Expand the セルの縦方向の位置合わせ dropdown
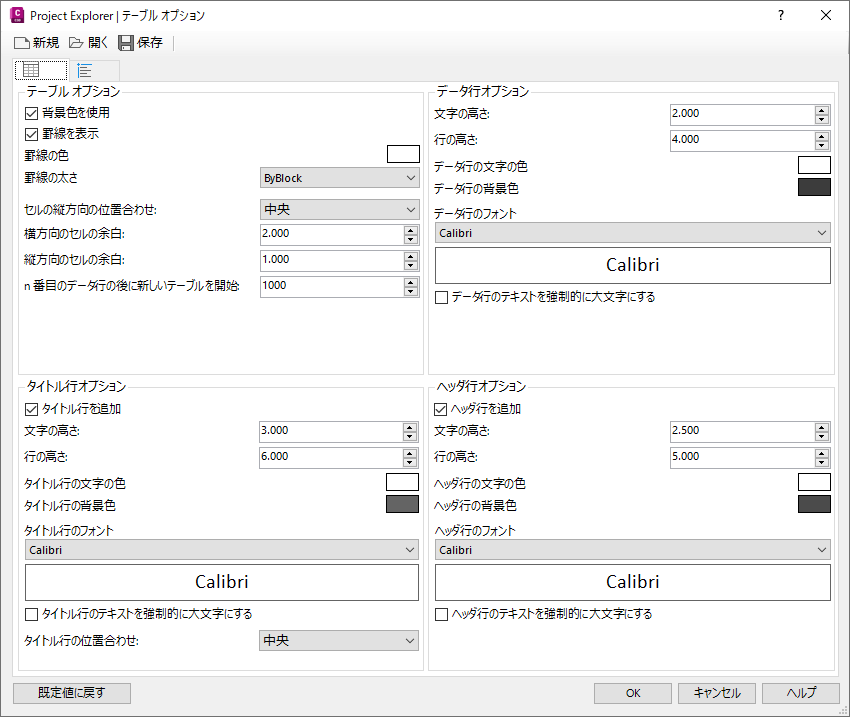The width and height of the screenshot is (850, 717). click(338, 210)
